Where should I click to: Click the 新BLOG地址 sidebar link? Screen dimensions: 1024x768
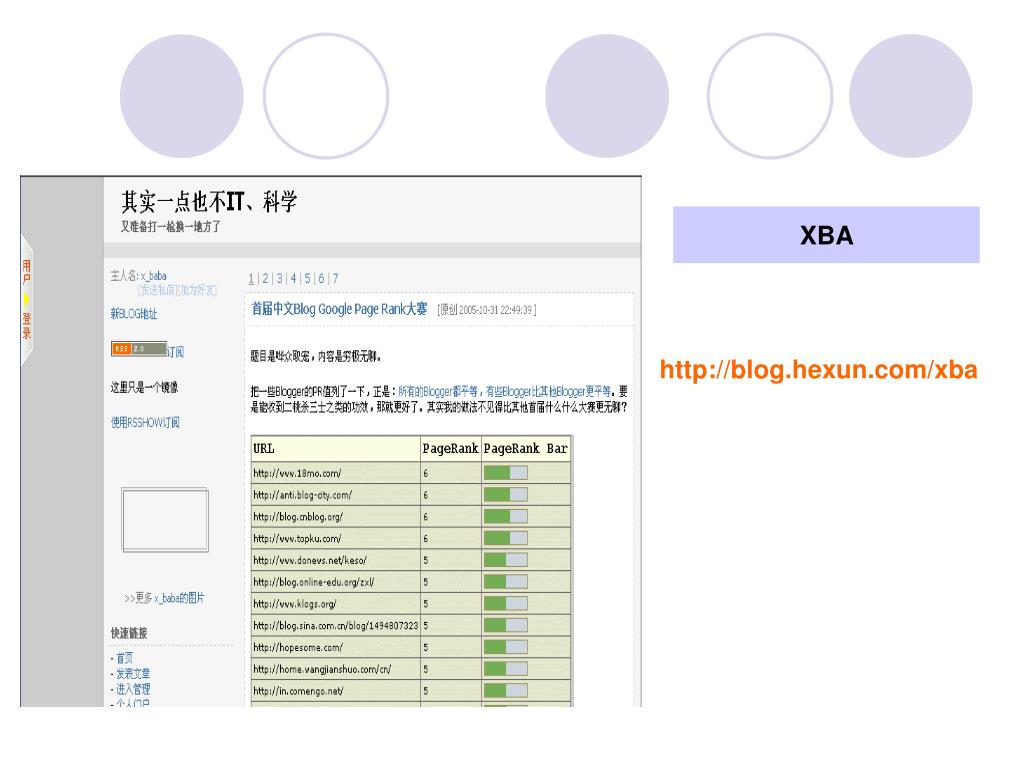[x=134, y=314]
